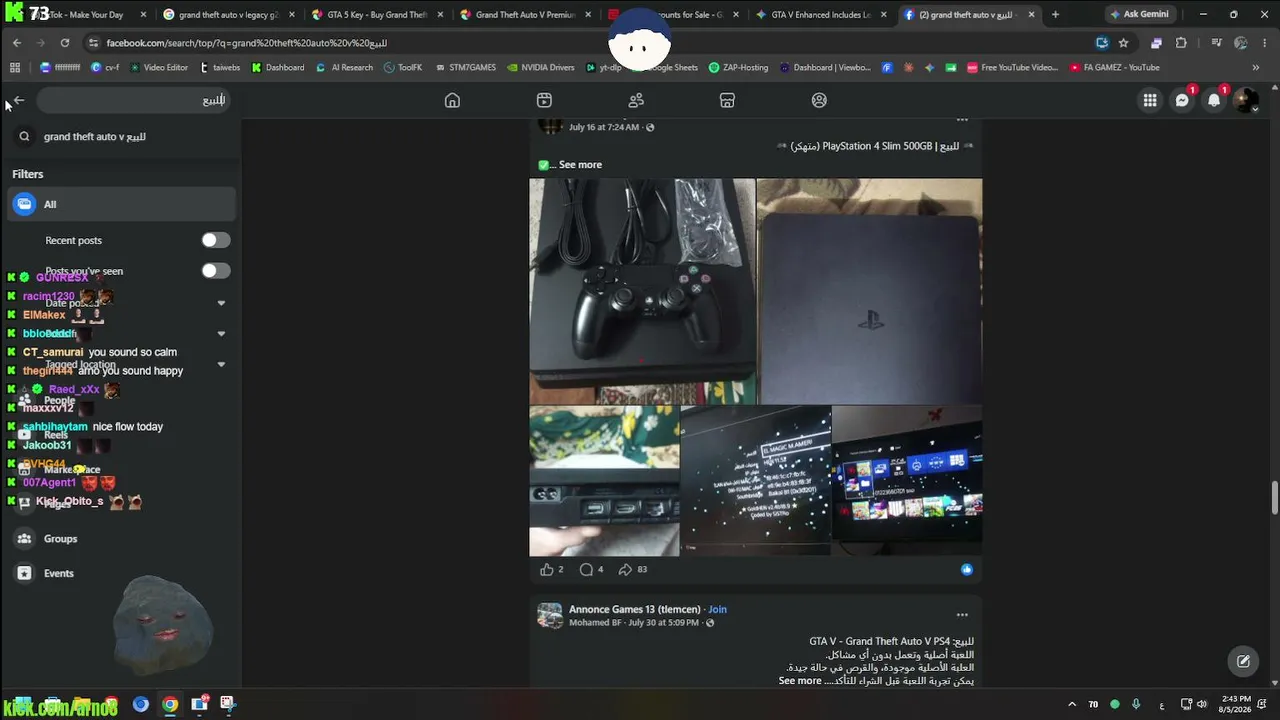Select the Events filter
This screenshot has height=720, width=1280.
pos(122,573)
